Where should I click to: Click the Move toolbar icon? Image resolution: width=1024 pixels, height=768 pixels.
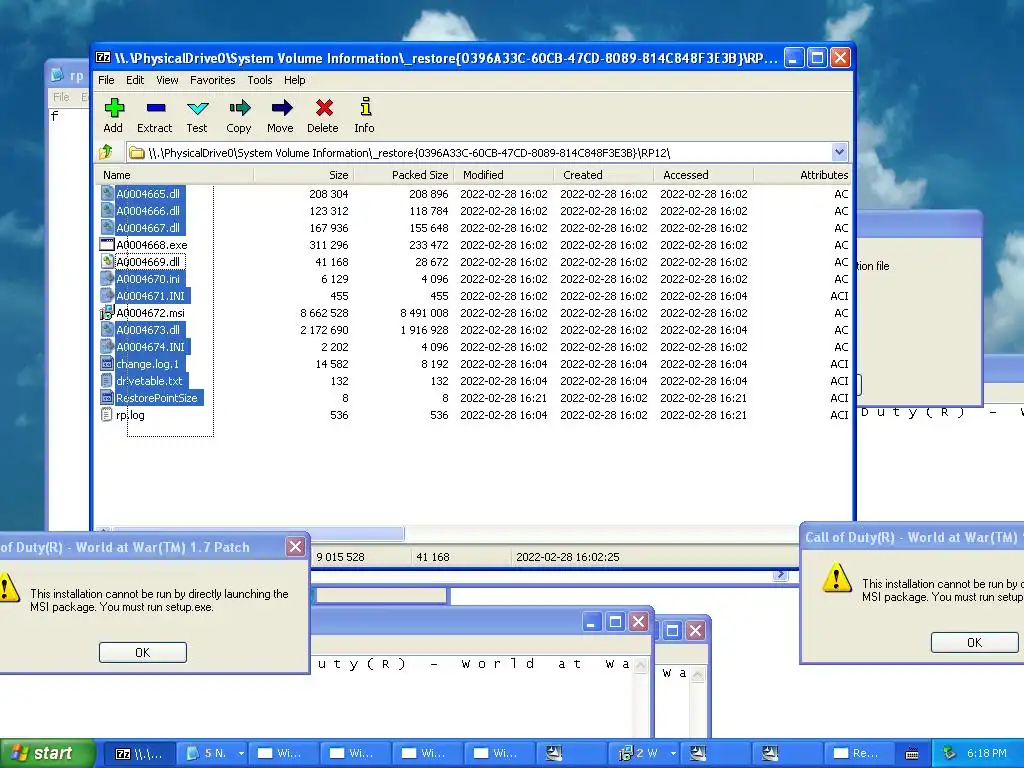click(281, 108)
